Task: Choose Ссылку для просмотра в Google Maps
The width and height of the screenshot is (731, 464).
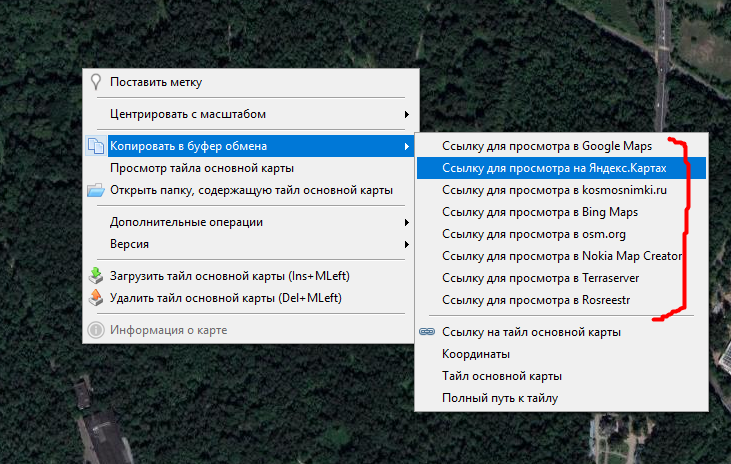Action: pyautogui.click(x=546, y=146)
